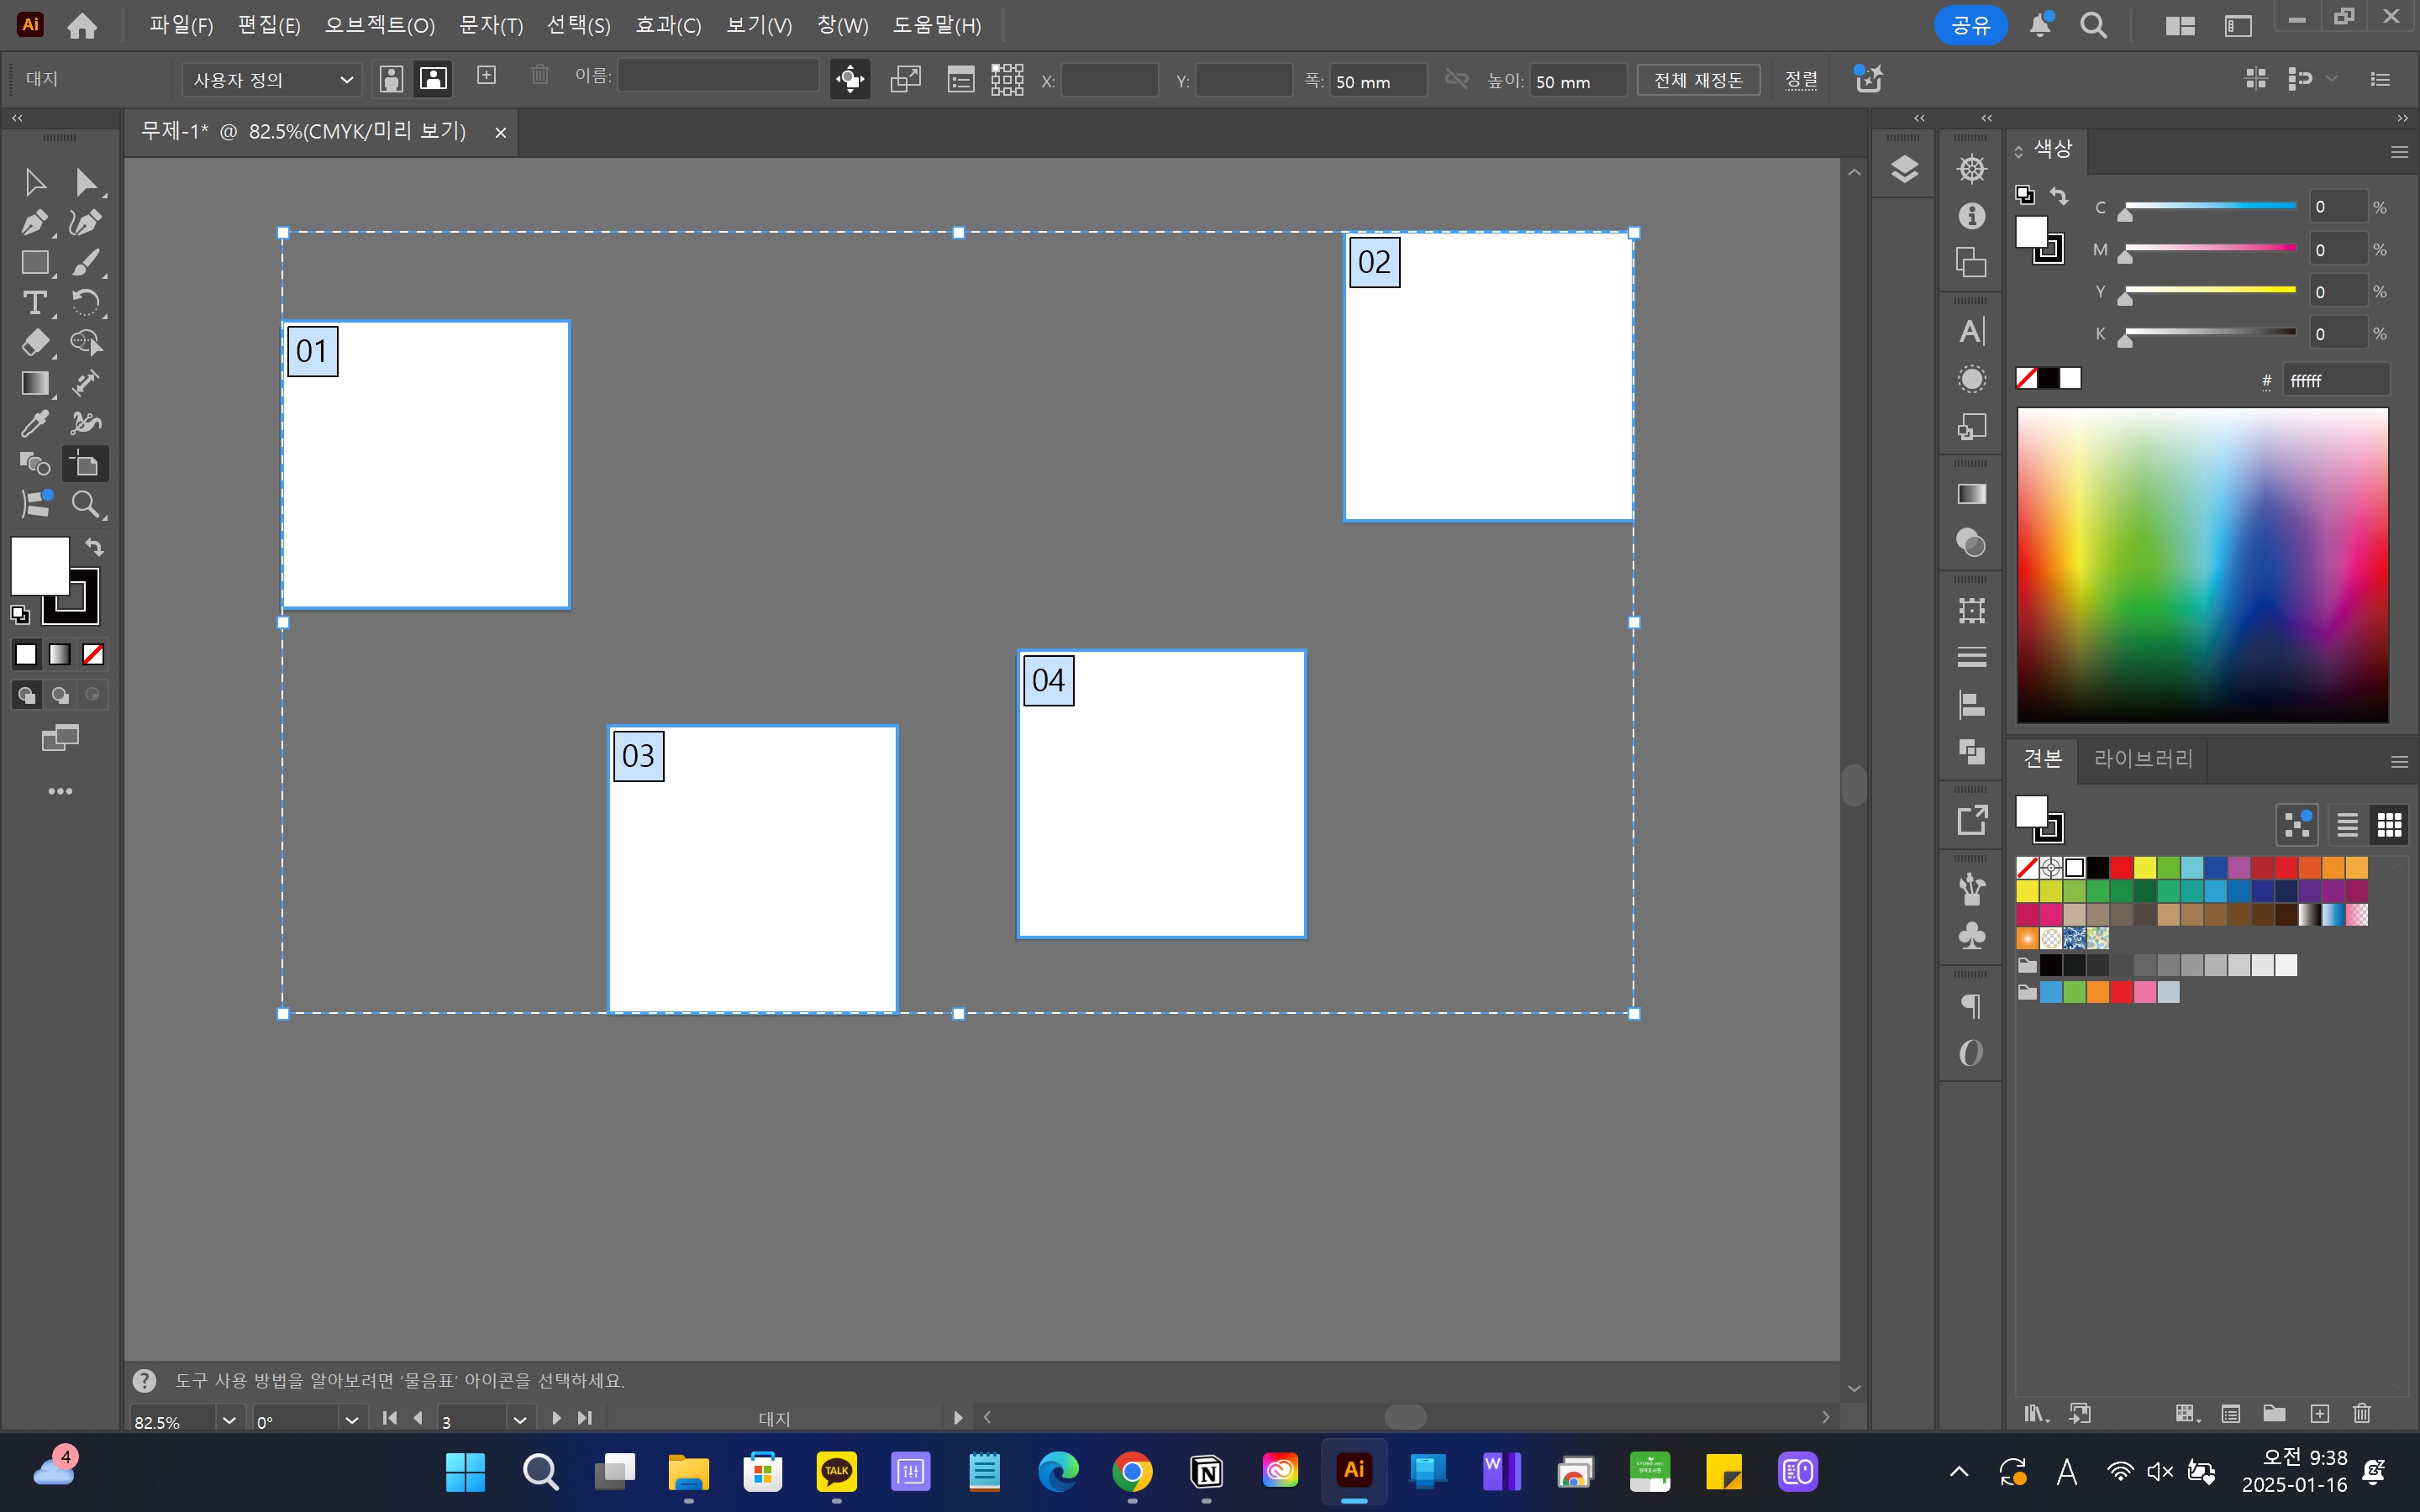Switch artboard to portrait orientation
Viewport: 2420px width, 1512px height.
[392, 79]
